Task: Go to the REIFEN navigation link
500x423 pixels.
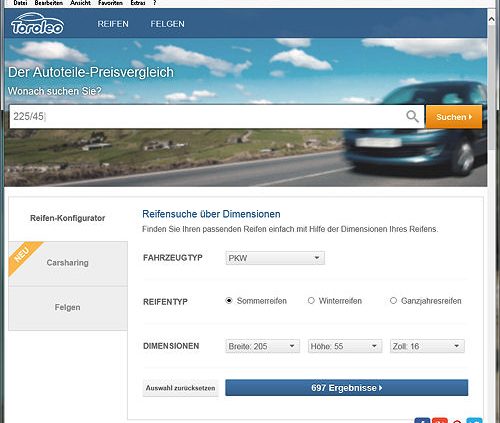Action: pyautogui.click(x=113, y=24)
